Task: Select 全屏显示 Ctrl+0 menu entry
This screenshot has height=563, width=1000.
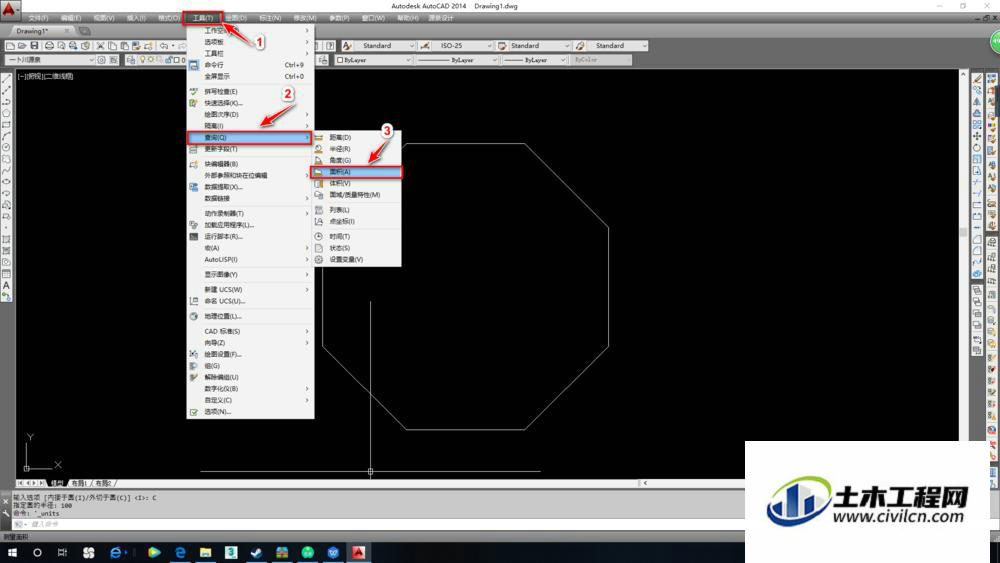Action: point(250,77)
